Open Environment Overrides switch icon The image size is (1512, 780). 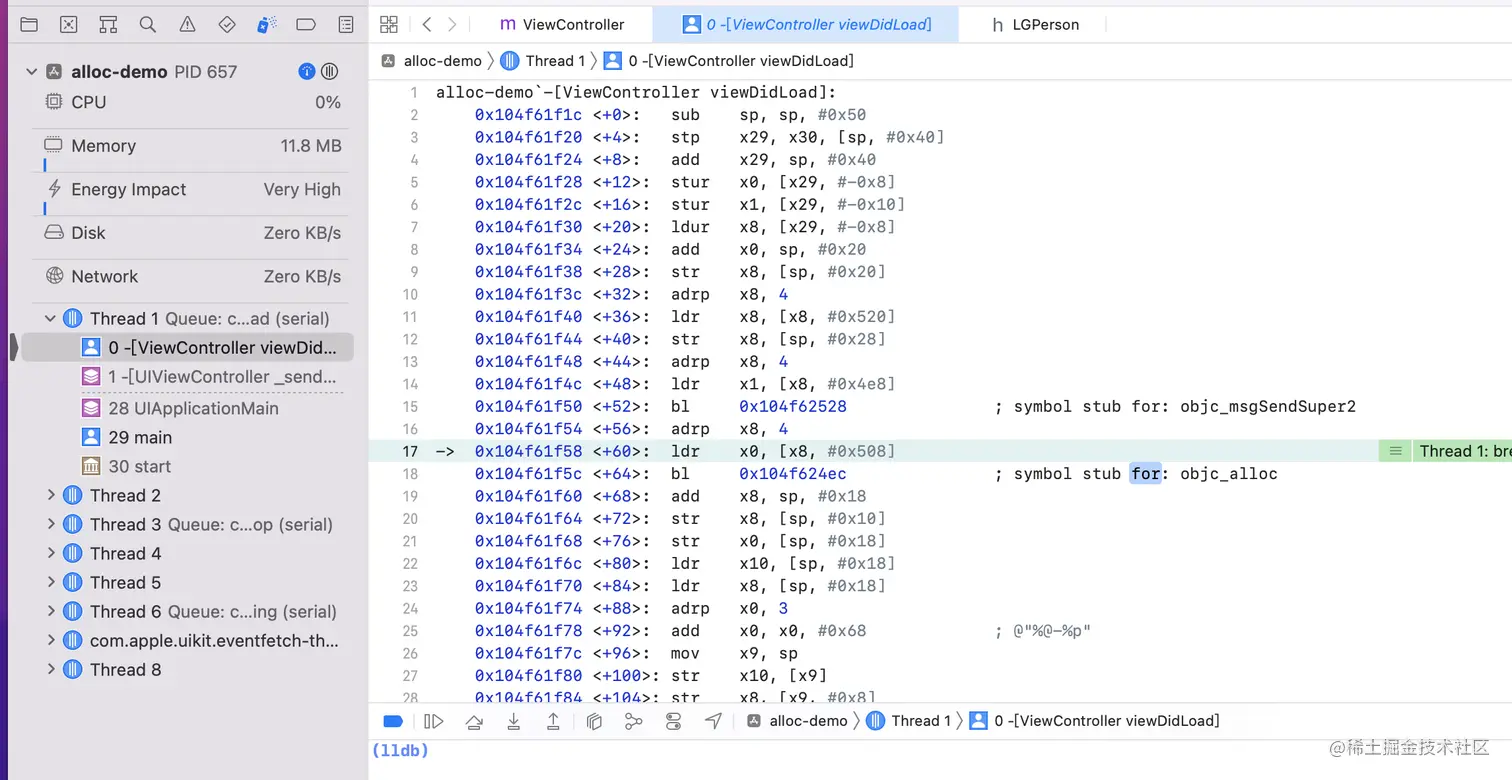(673, 721)
